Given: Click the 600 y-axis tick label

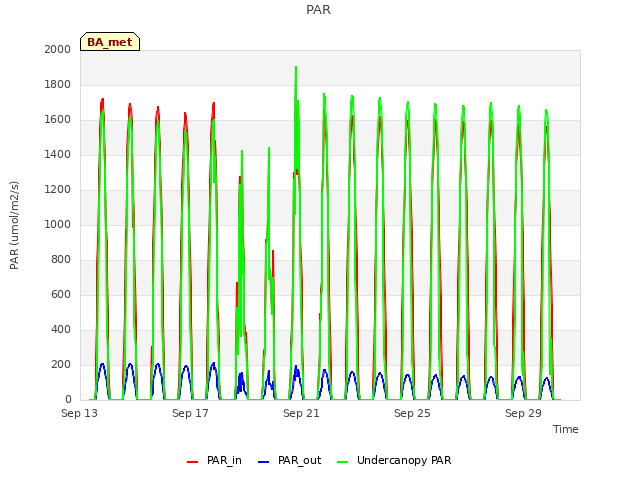Looking at the screenshot, I should point(61,294).
